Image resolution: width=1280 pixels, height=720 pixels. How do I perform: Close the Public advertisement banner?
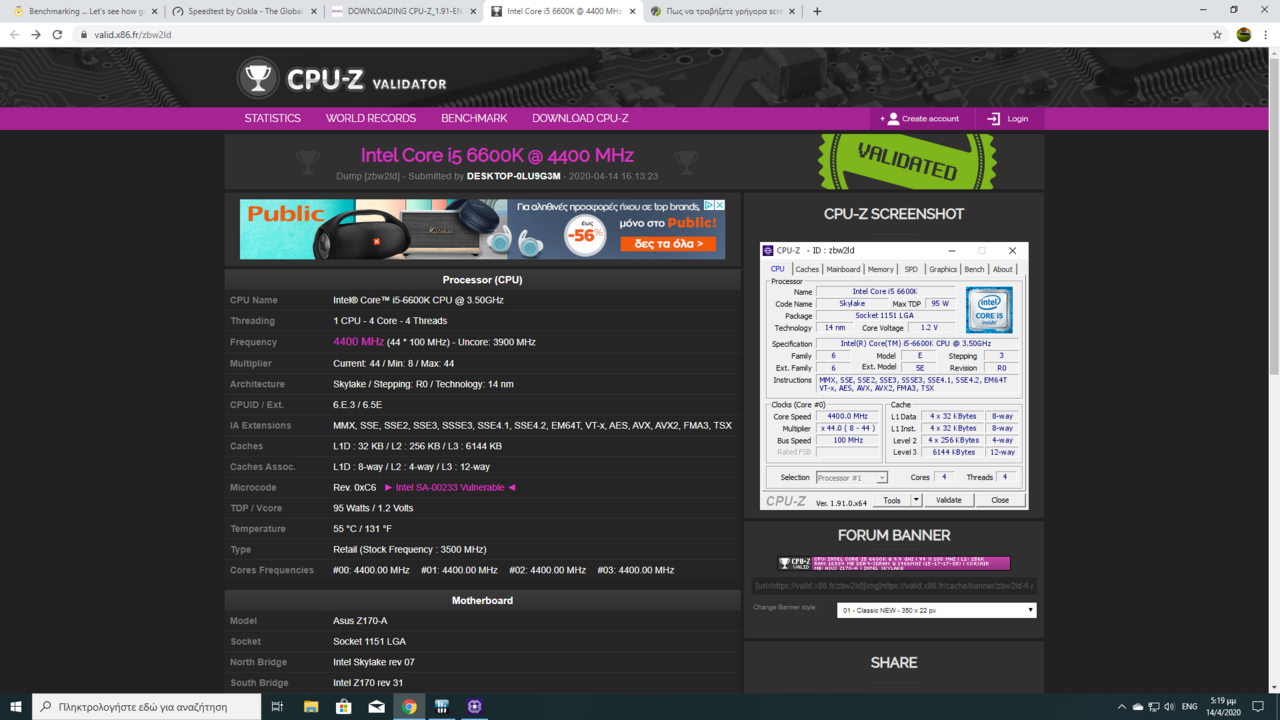coord(720,205)
